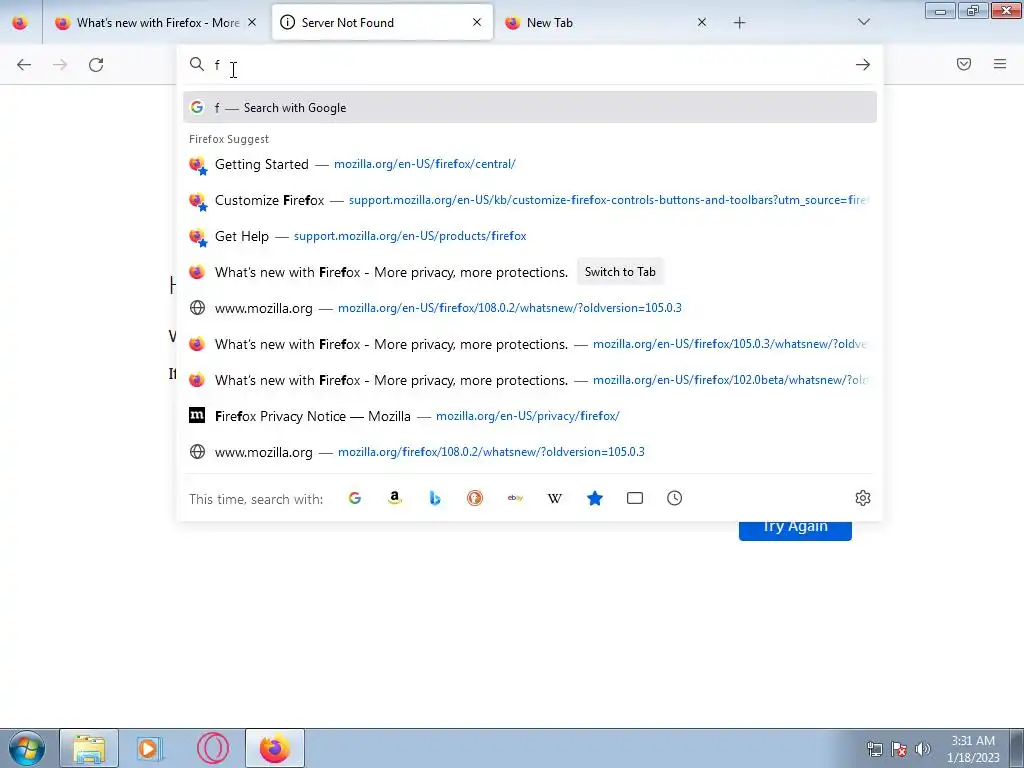Screen dimensions: 1024x768
Task: Open 'Firefox Privacy Notice — Mozilla' suggestion
Action: tap(530, 416)
